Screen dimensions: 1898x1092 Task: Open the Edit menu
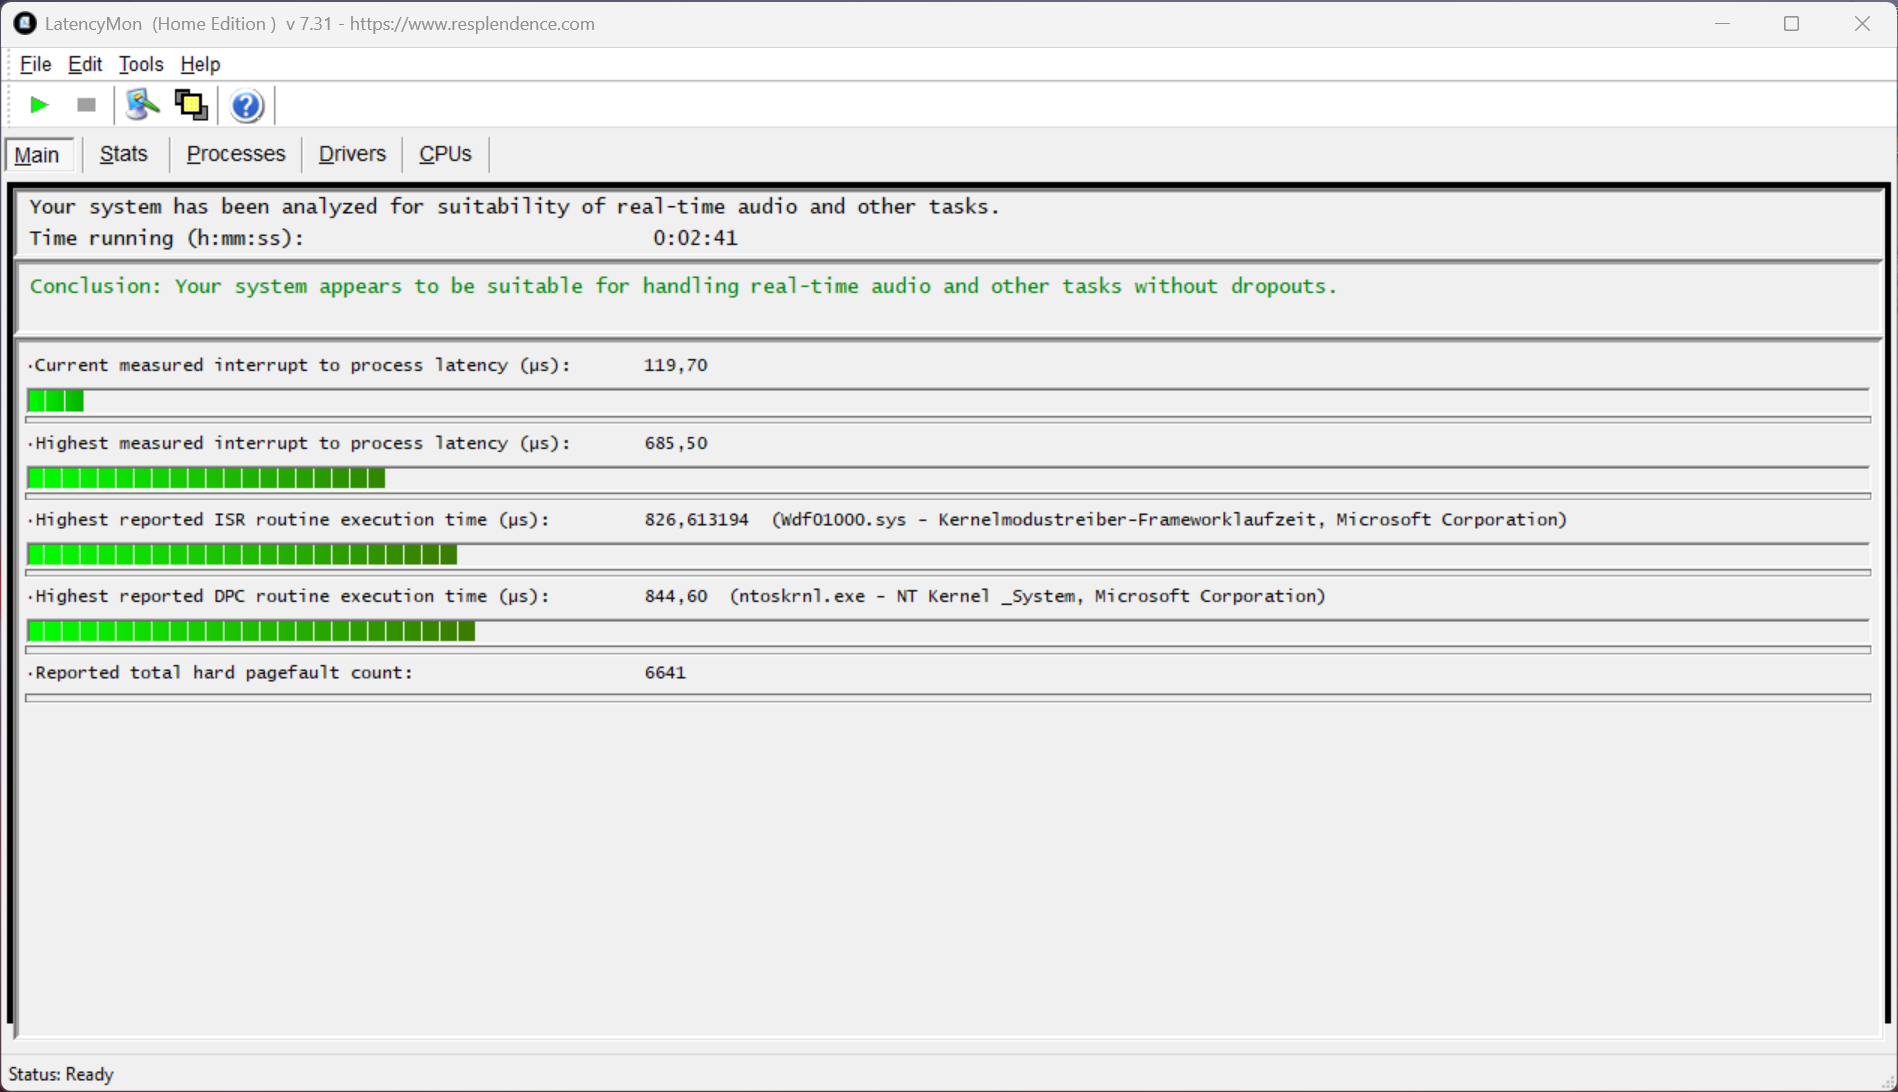click(x=85, y=64)
